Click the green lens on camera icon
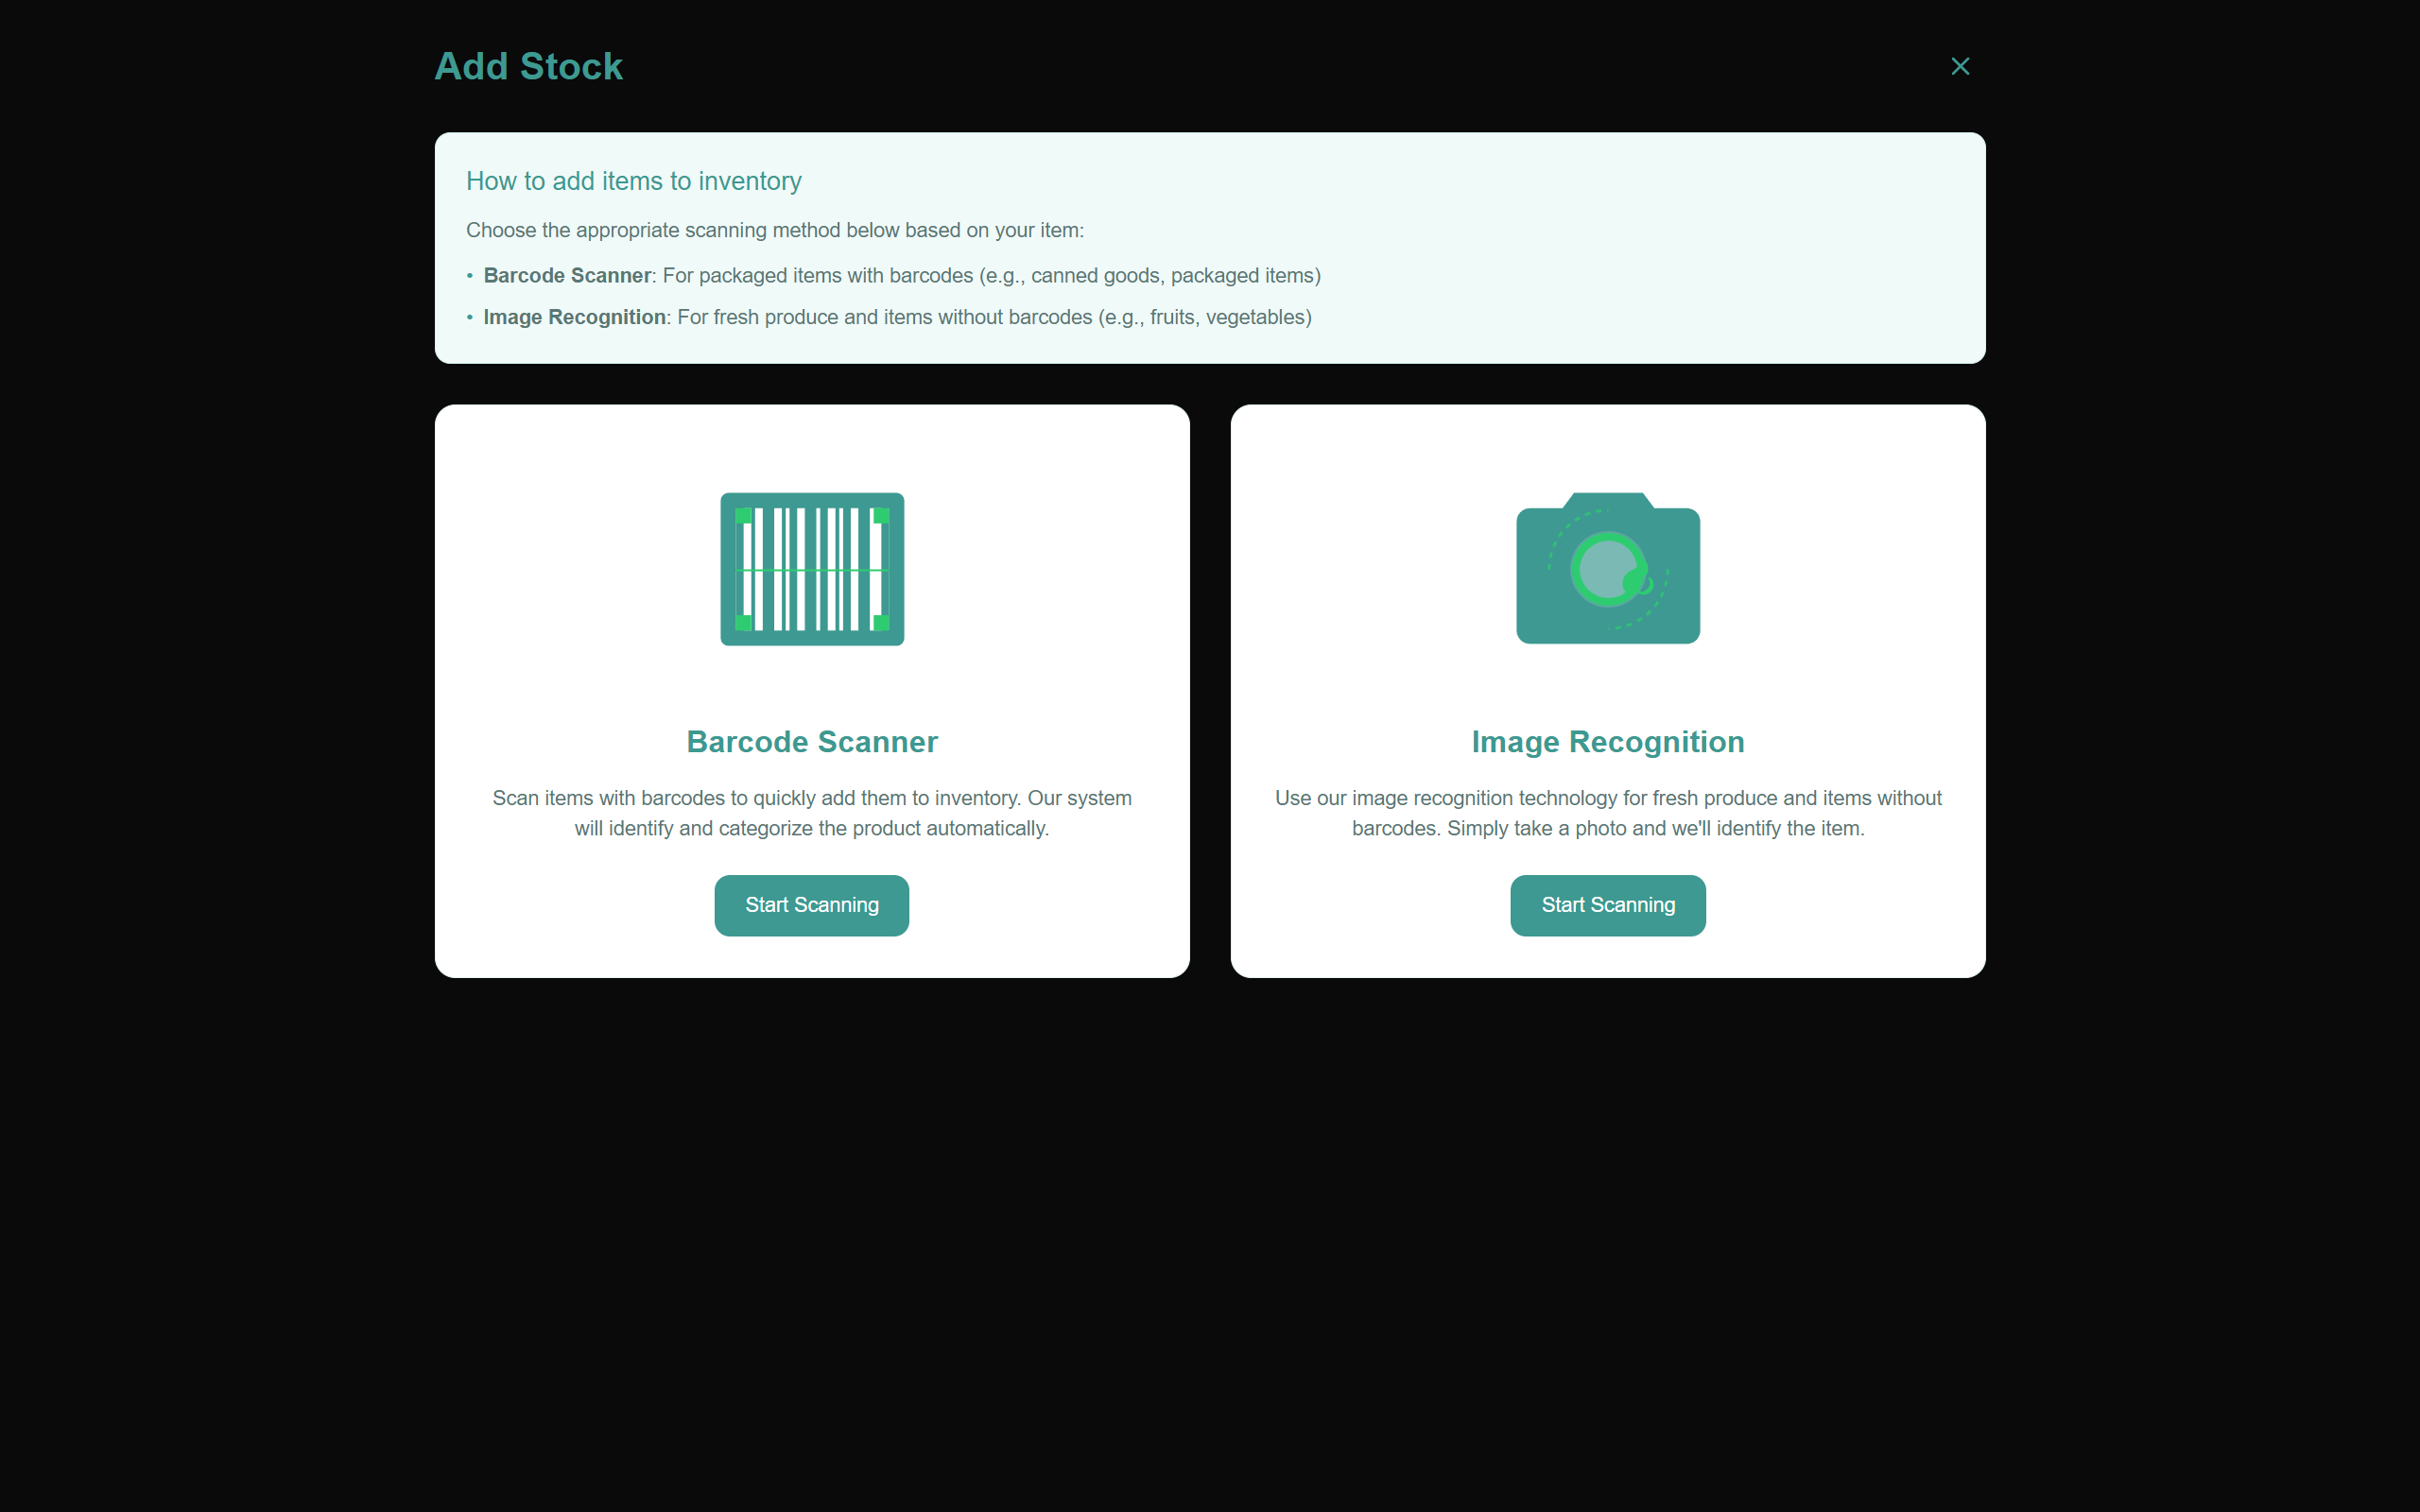The image size is (2420, 1512). point(1606,569)
